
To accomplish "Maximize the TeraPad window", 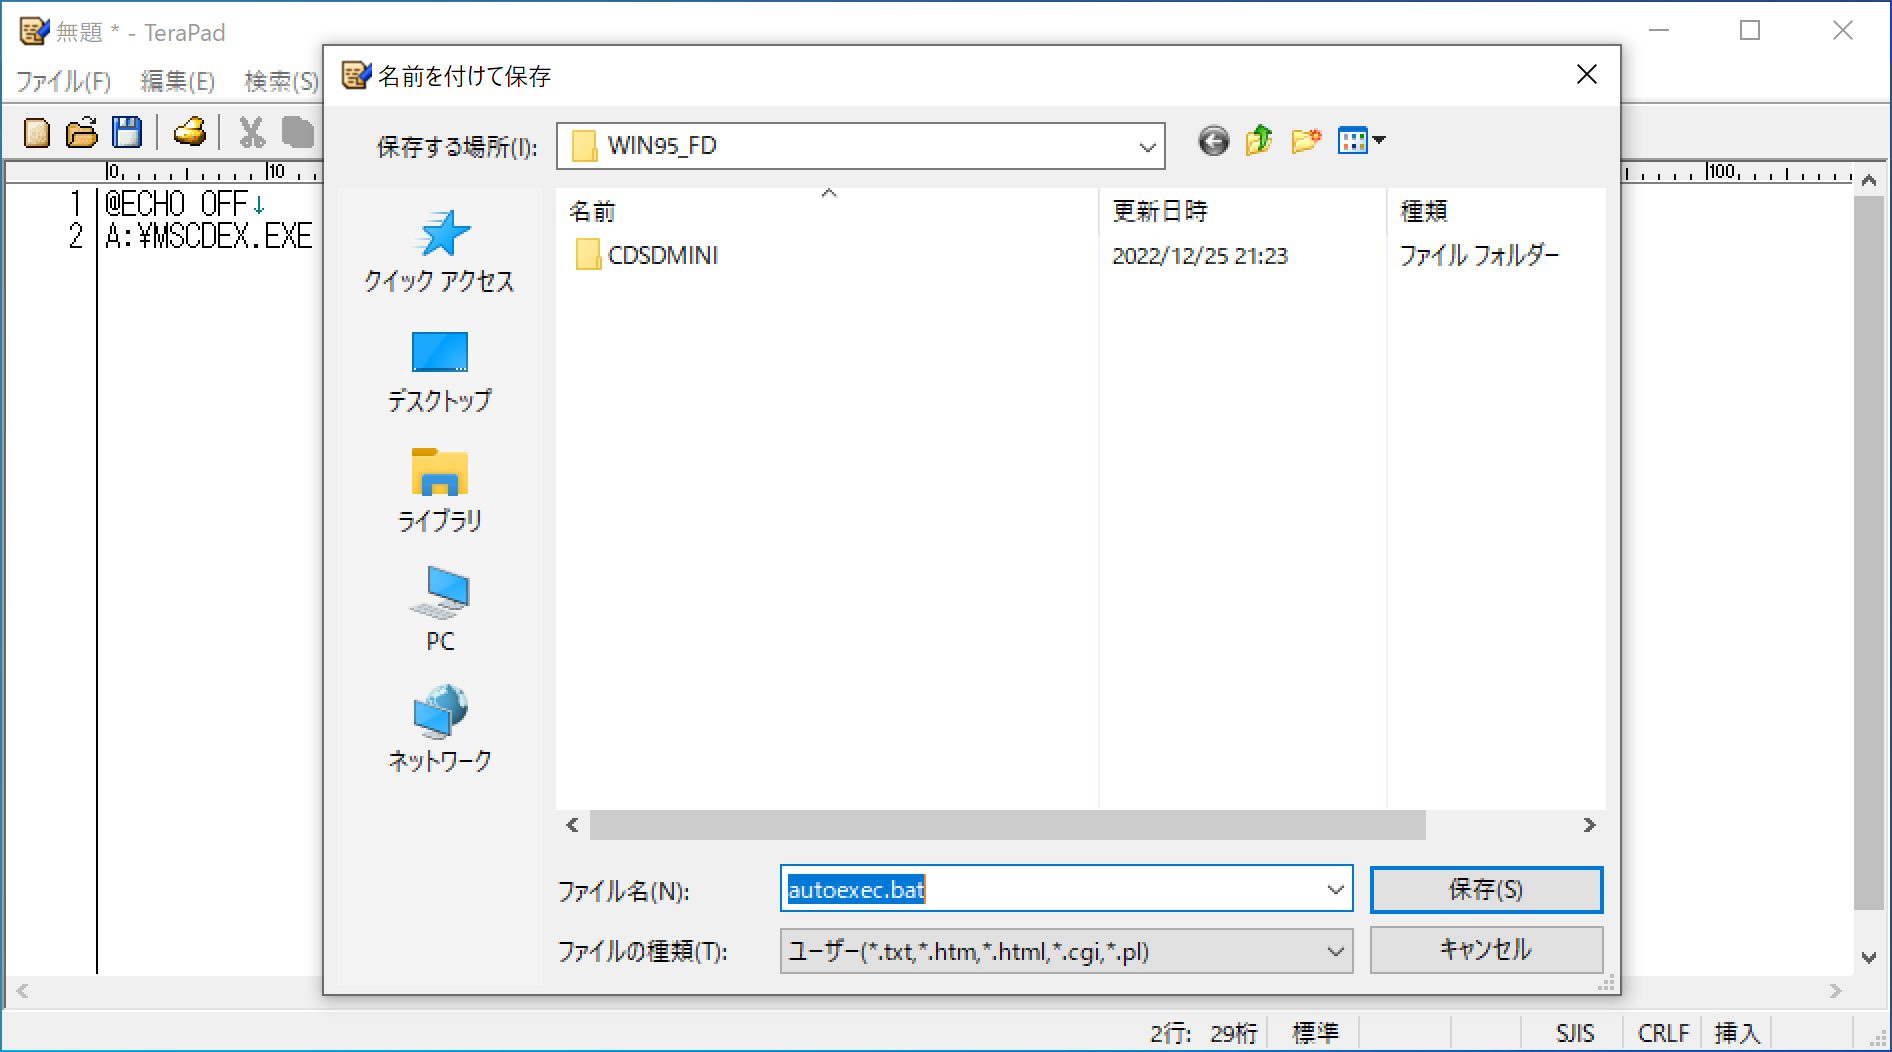I will (x=1750, y=31).
